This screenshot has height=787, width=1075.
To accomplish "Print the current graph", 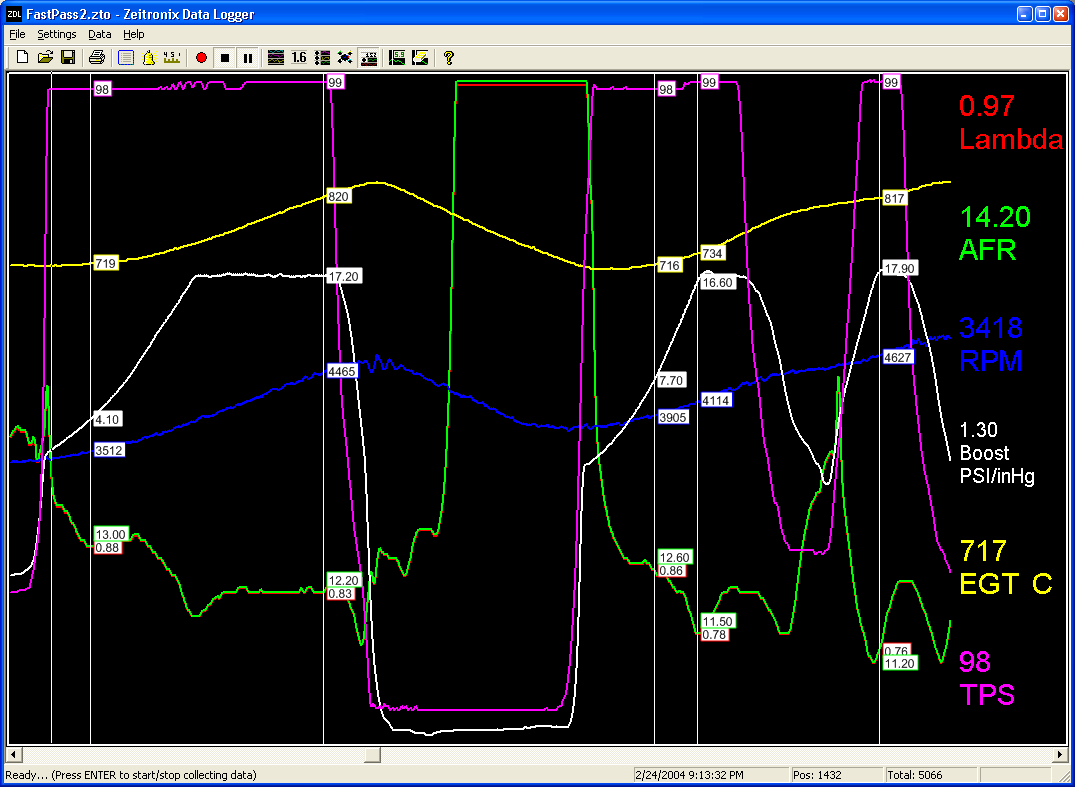I will (x=97, y=58).
